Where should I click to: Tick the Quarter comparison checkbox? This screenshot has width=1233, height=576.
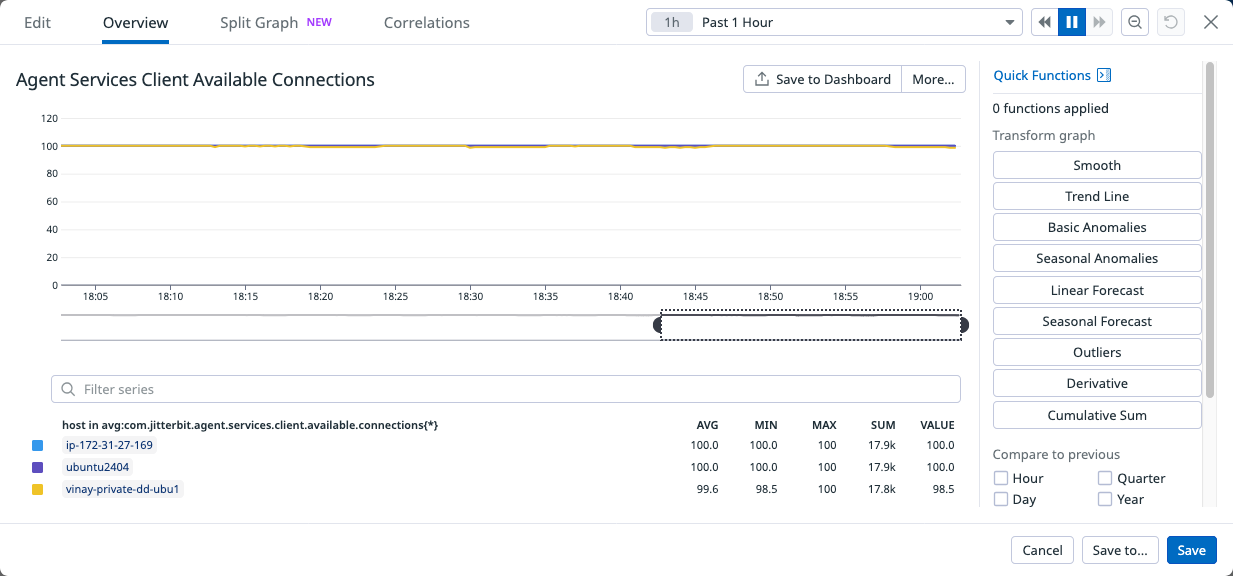click(1105, 479)
